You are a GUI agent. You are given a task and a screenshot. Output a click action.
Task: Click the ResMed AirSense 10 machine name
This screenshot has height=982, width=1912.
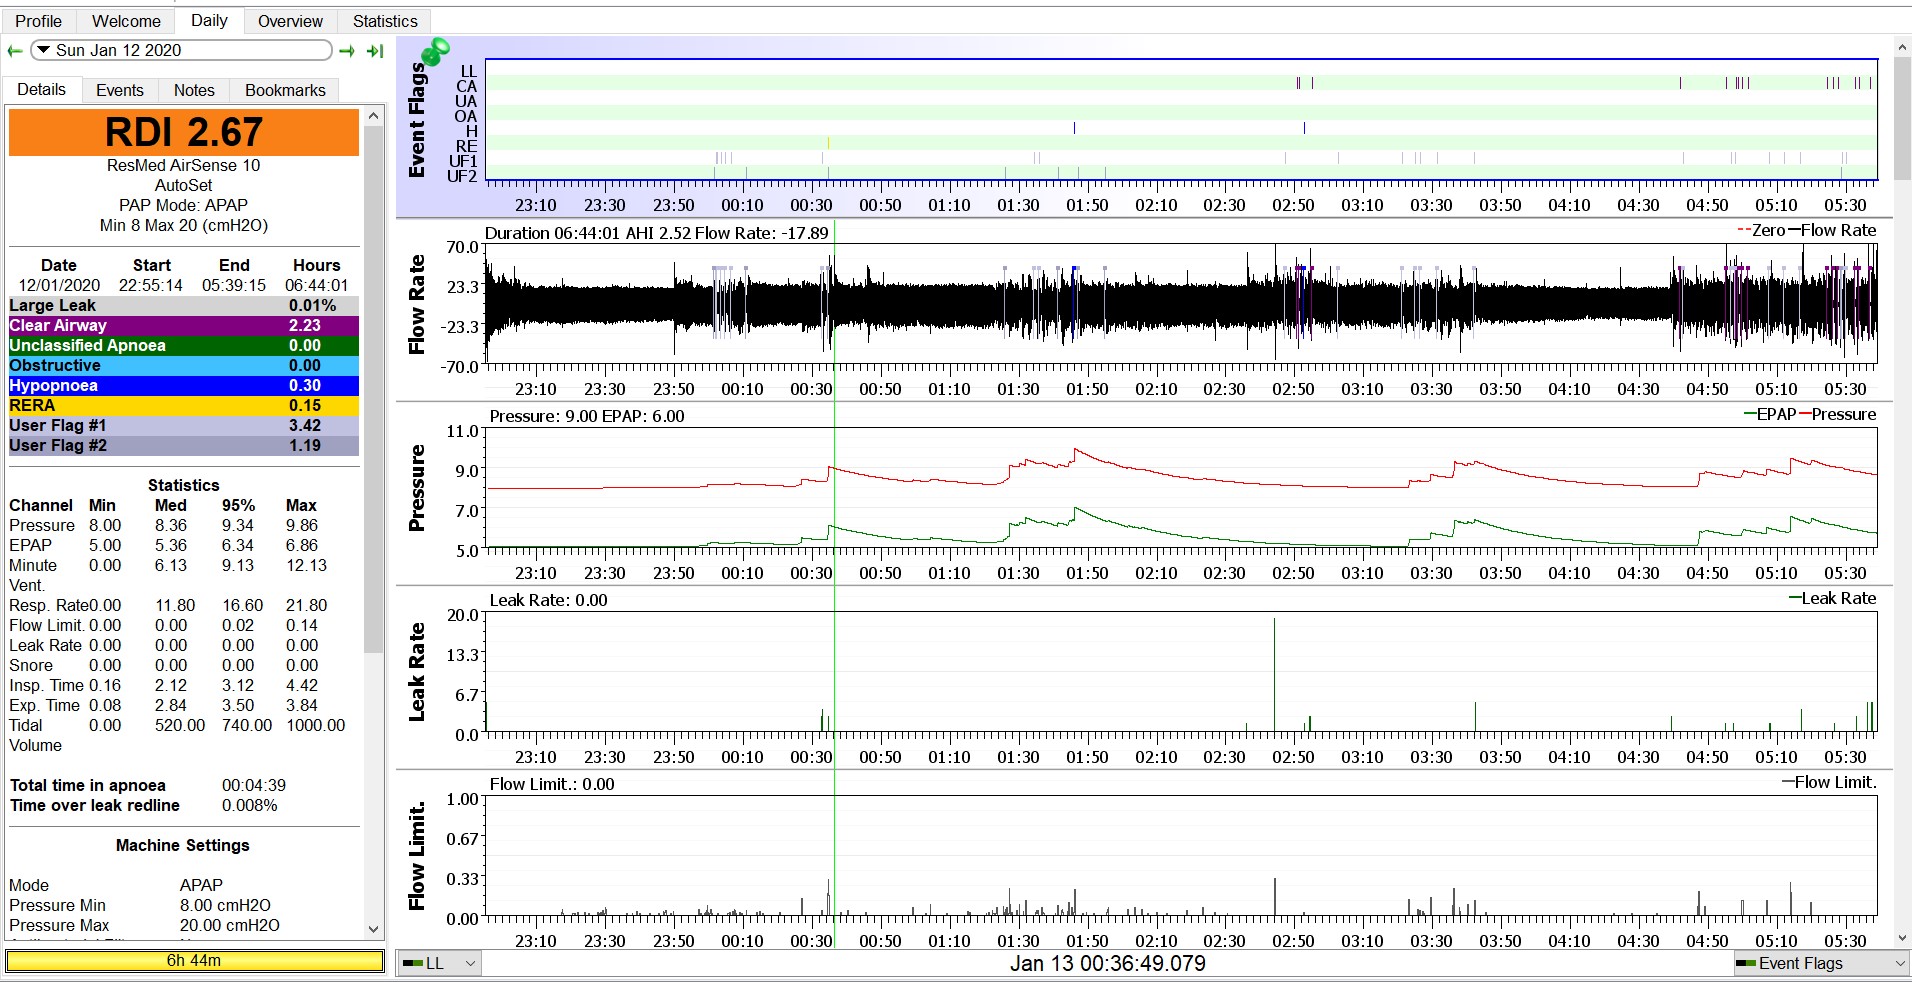(x=183, y=166)
